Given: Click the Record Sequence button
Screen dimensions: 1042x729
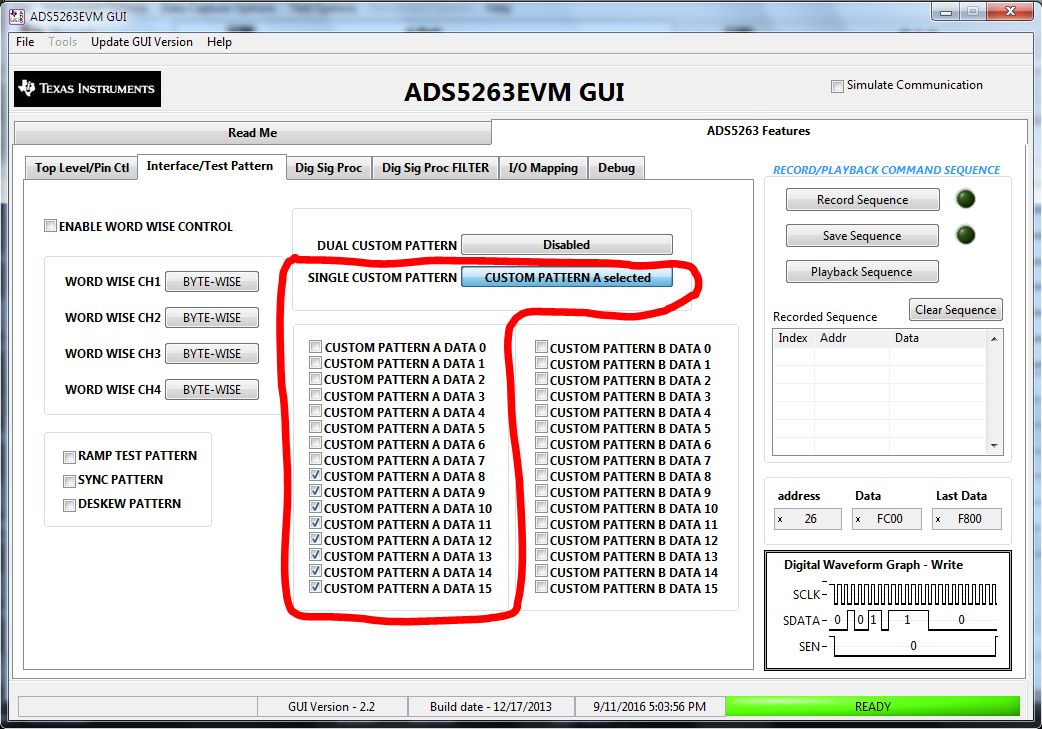Looking at the screenshot, I should 863,200.
